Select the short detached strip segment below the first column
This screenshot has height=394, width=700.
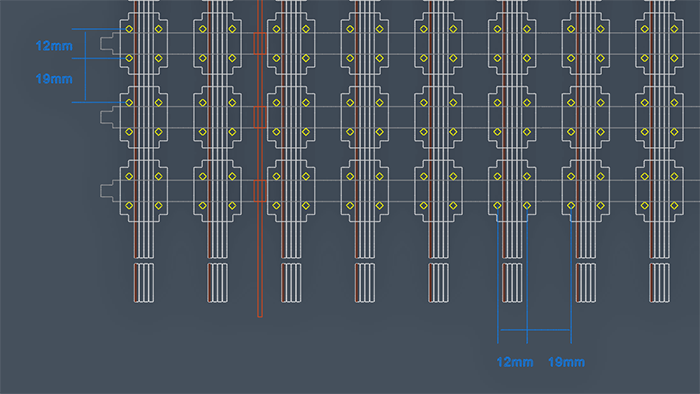coord(144,283)
